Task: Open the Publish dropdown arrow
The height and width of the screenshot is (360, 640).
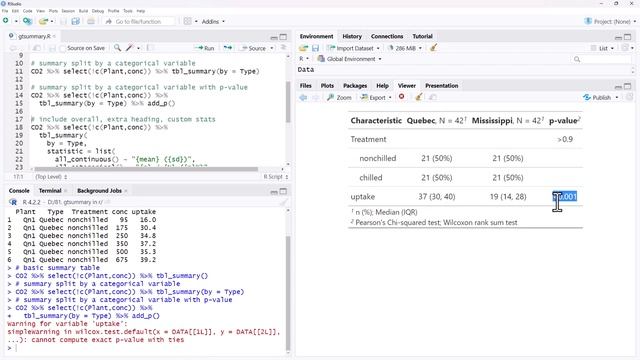Action: [617, 97]
